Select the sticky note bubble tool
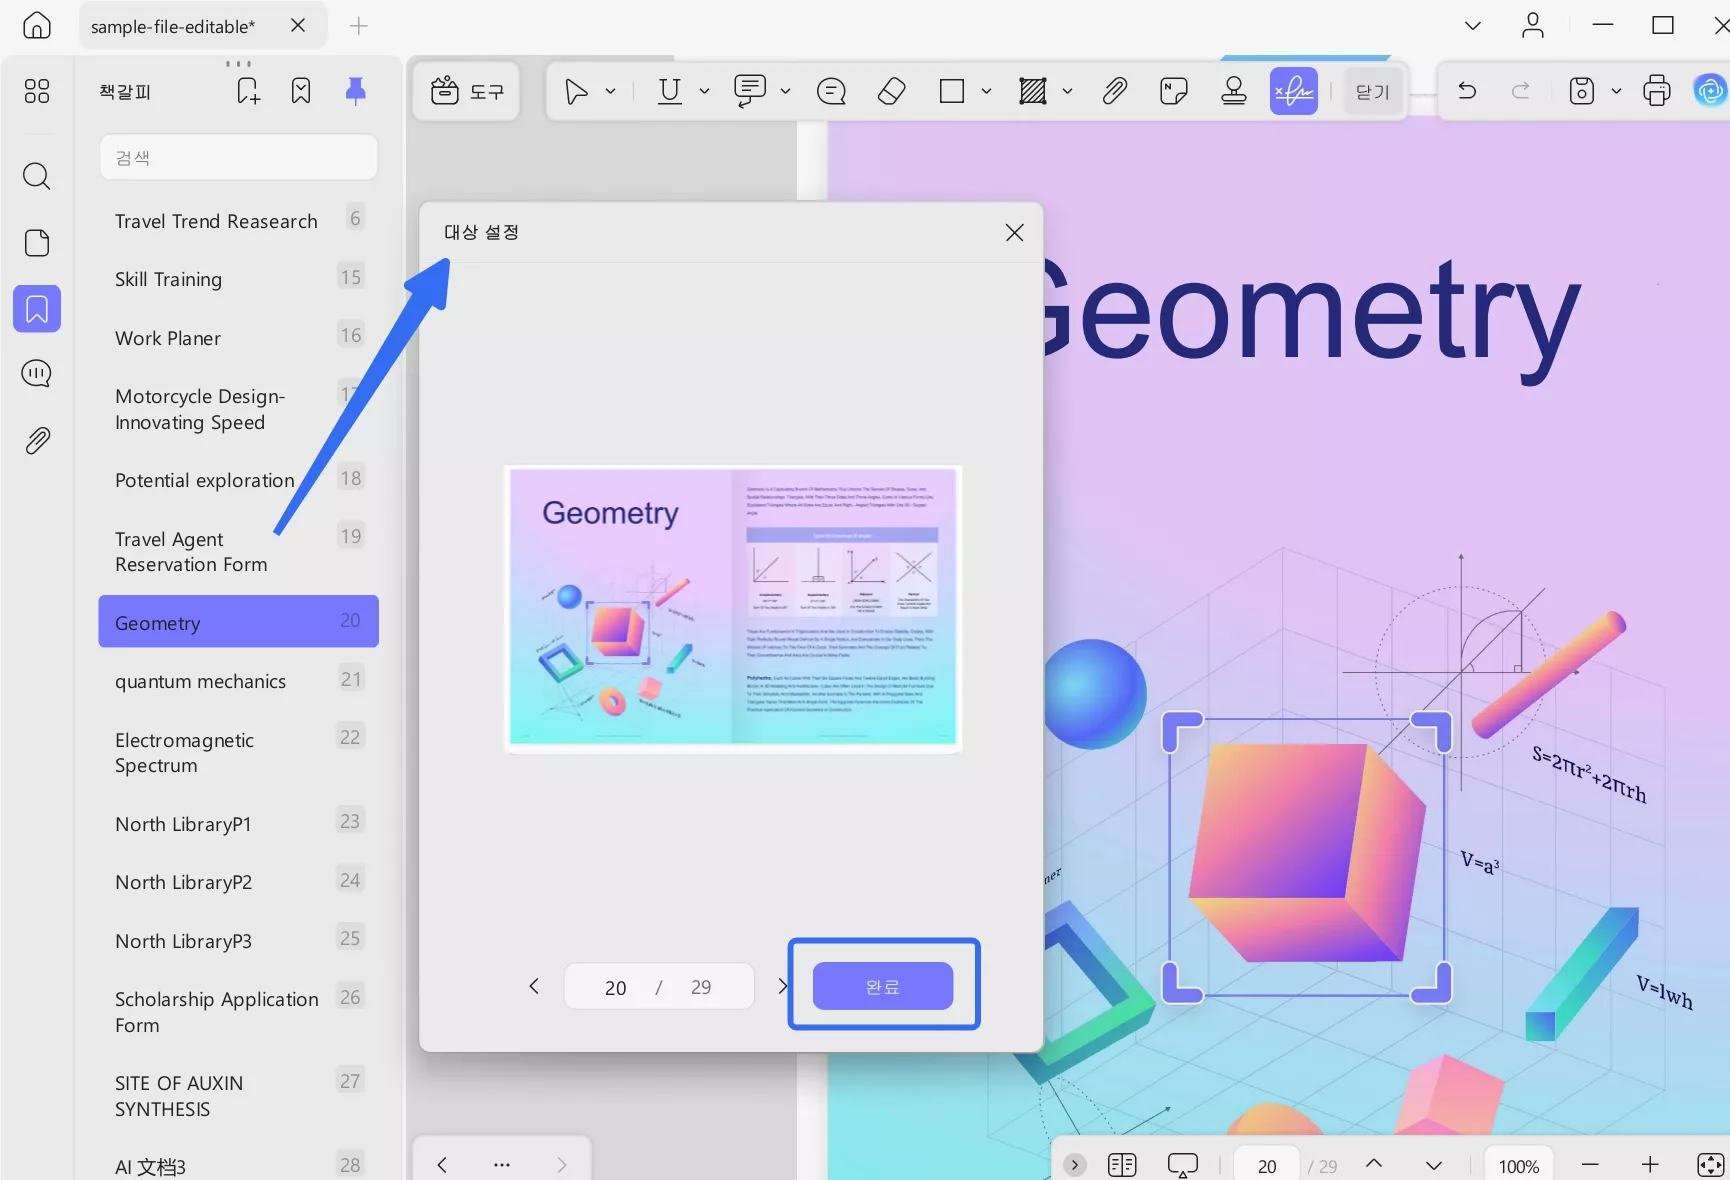The width and height of the screenshot is (1730, 1180). coord(831,92)
